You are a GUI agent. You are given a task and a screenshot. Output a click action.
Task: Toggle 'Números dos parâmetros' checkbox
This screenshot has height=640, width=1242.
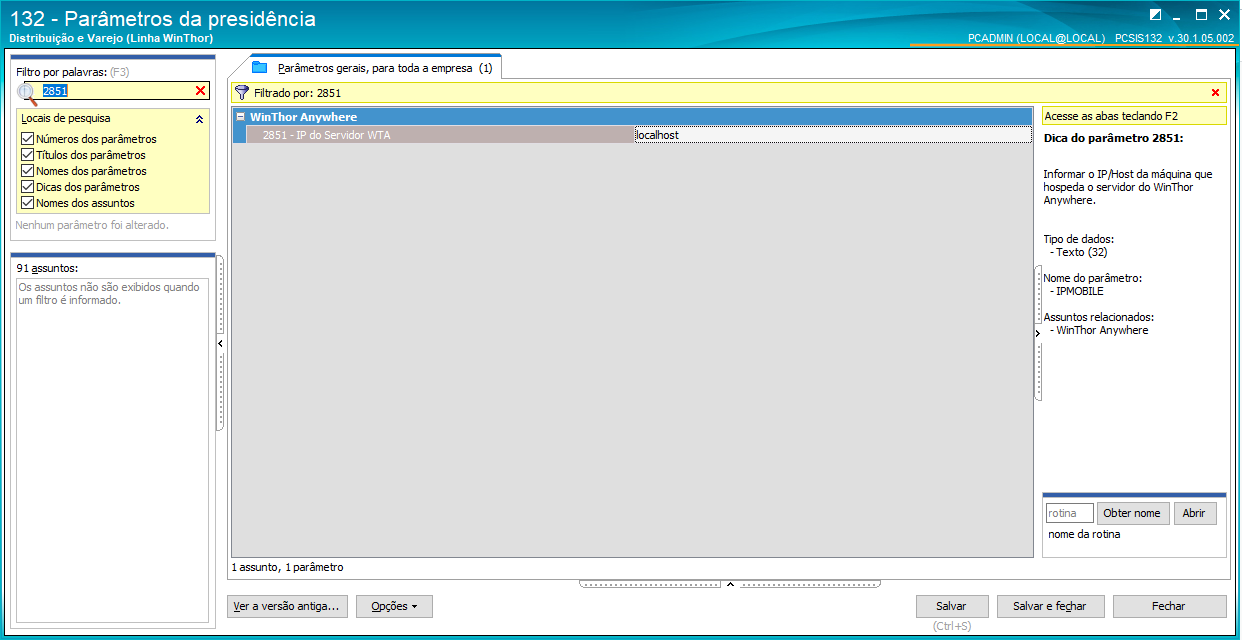27,139
